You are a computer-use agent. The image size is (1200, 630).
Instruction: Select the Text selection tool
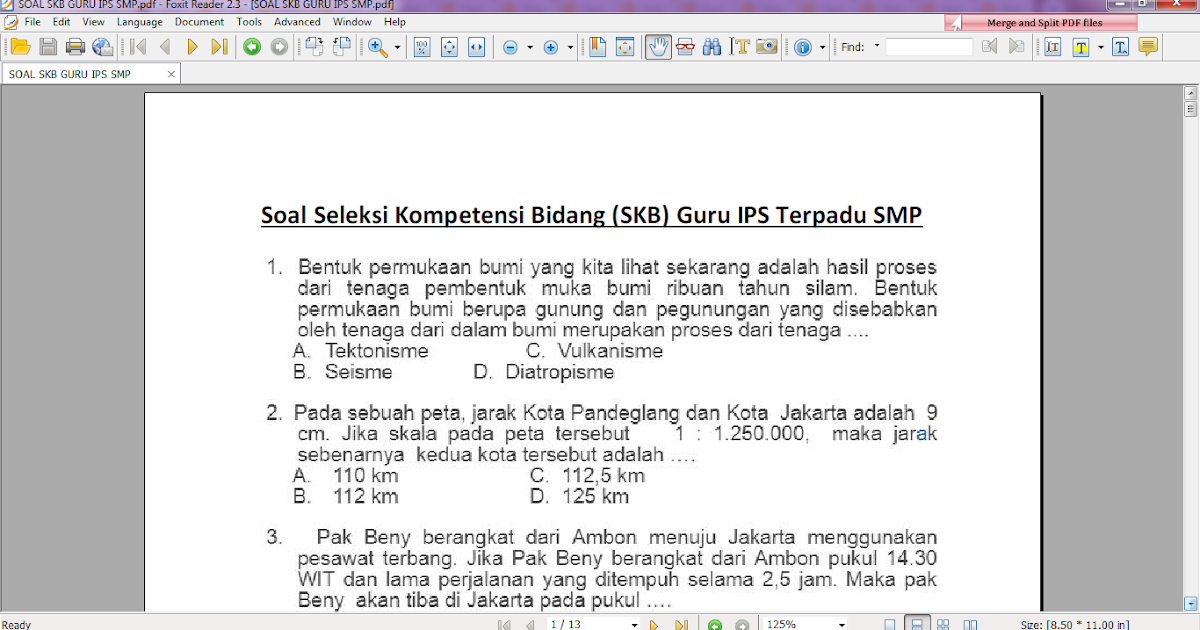(740, 46)
